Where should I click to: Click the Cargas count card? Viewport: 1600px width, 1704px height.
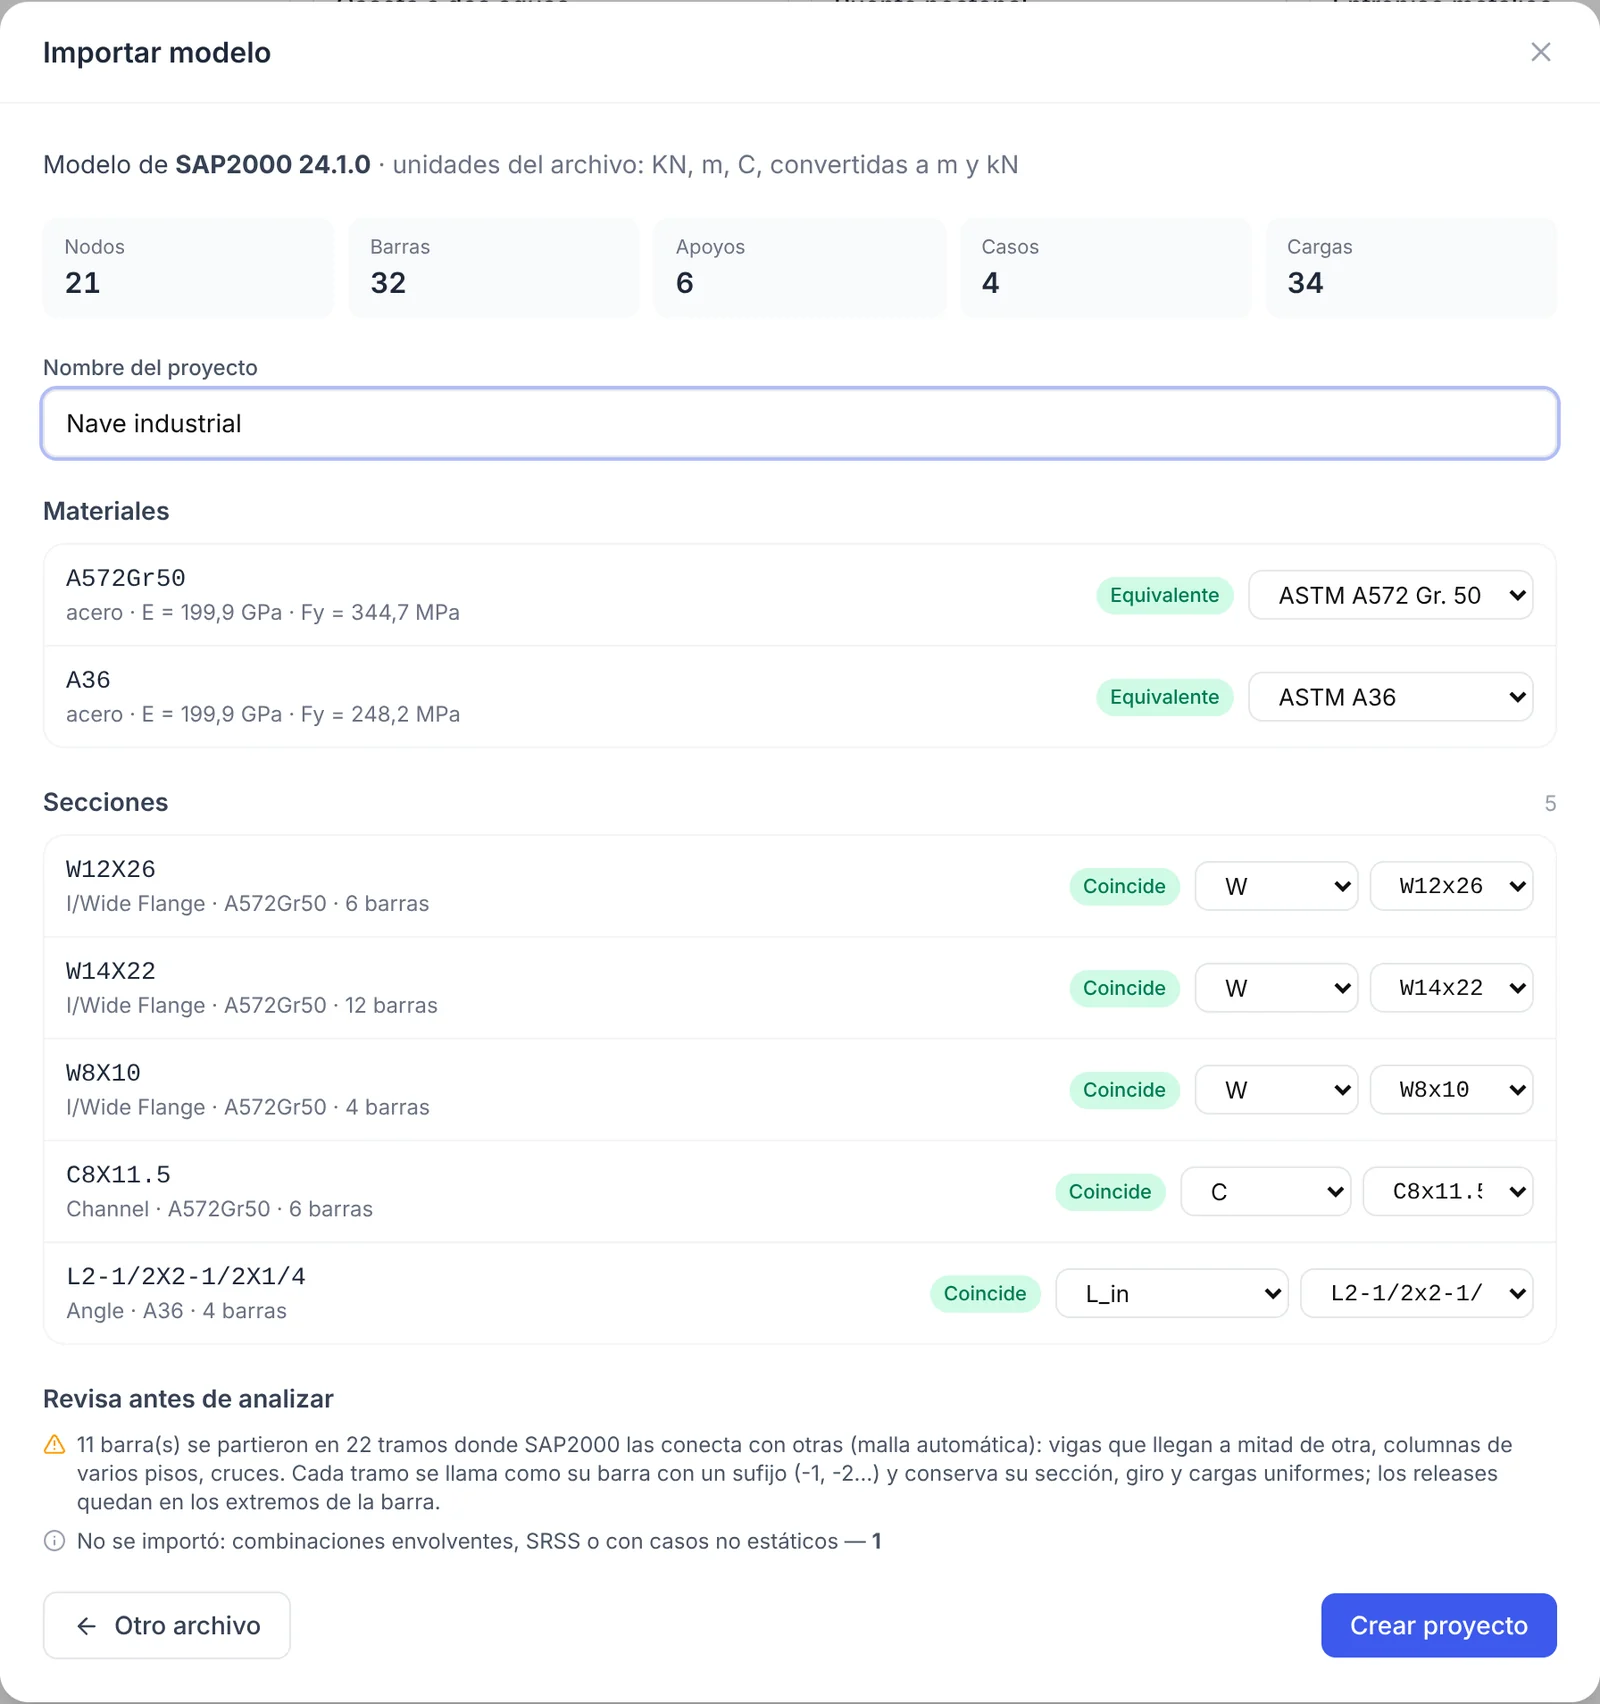(x=1412, y=268)
